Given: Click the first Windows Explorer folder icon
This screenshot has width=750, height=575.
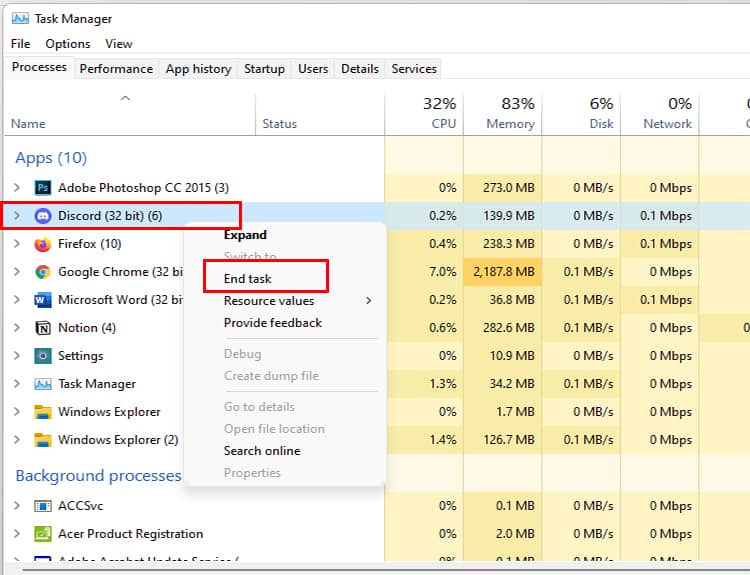Looking at the screenshot, I should pos(43,412).
